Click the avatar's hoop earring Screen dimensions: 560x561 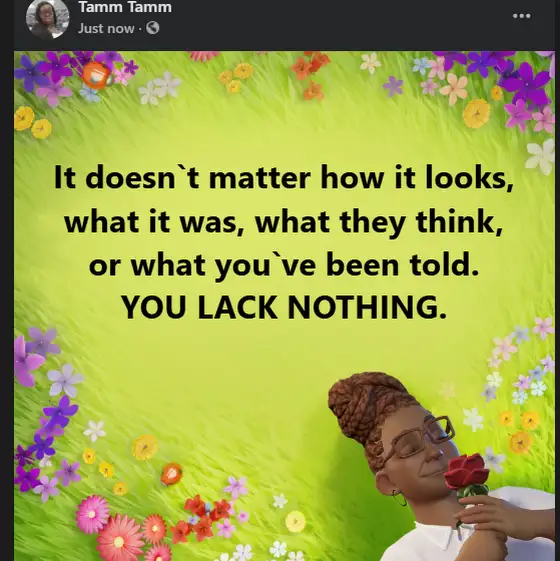399,498
